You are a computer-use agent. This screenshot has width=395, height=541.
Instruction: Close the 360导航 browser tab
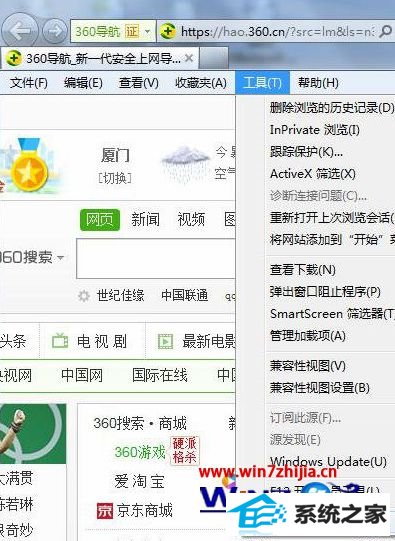(189, 58)
